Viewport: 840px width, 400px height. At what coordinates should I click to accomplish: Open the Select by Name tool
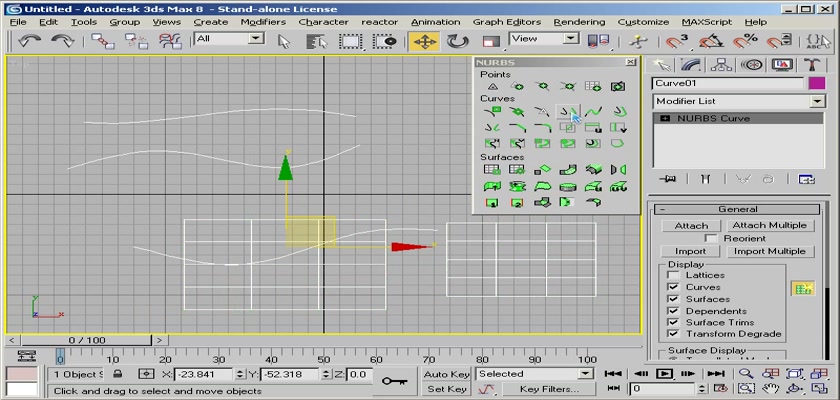click(x=317, y=42)
